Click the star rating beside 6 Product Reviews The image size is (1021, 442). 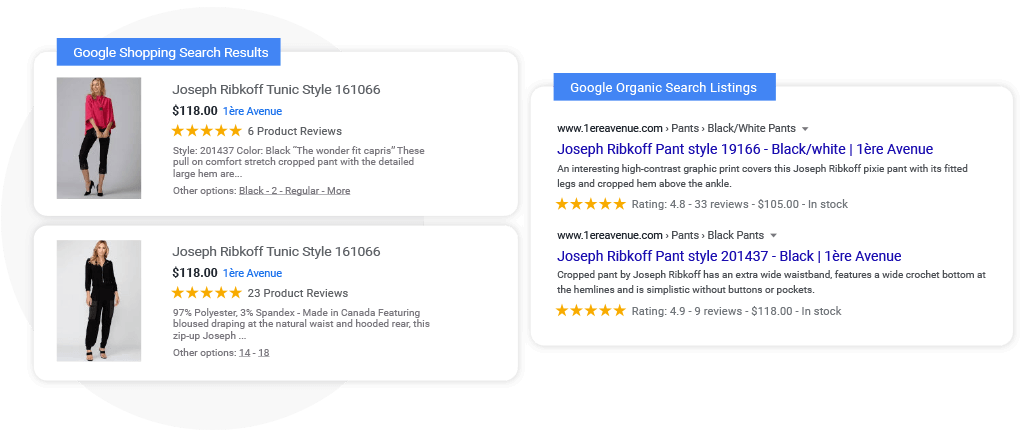(x=206, y=131)
